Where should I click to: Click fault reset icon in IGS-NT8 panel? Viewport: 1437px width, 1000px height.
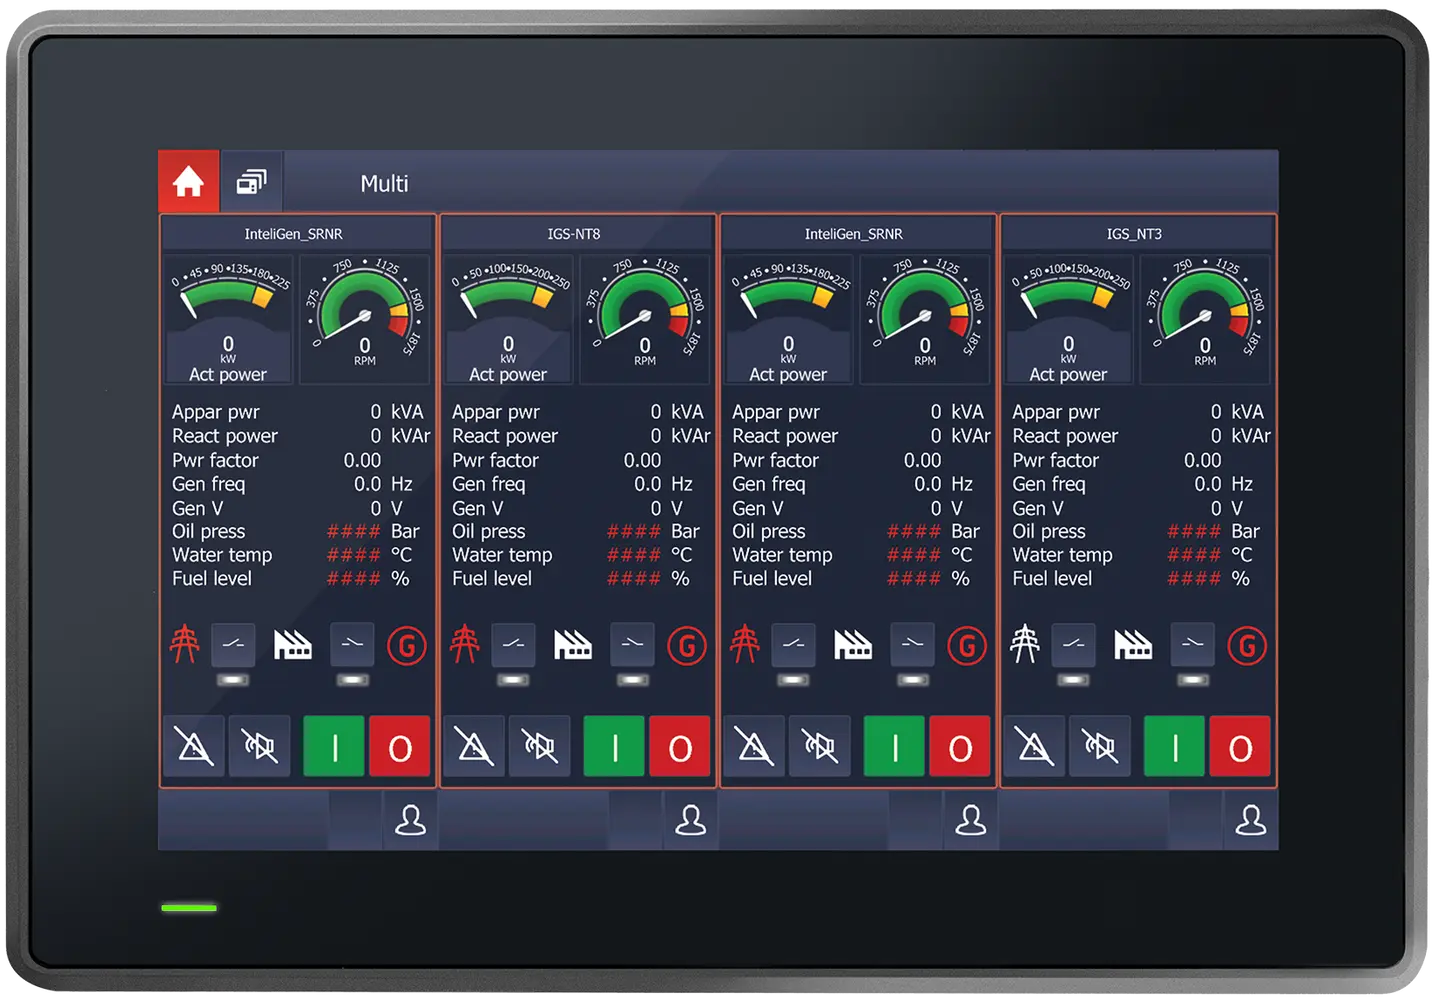point(474,746)
